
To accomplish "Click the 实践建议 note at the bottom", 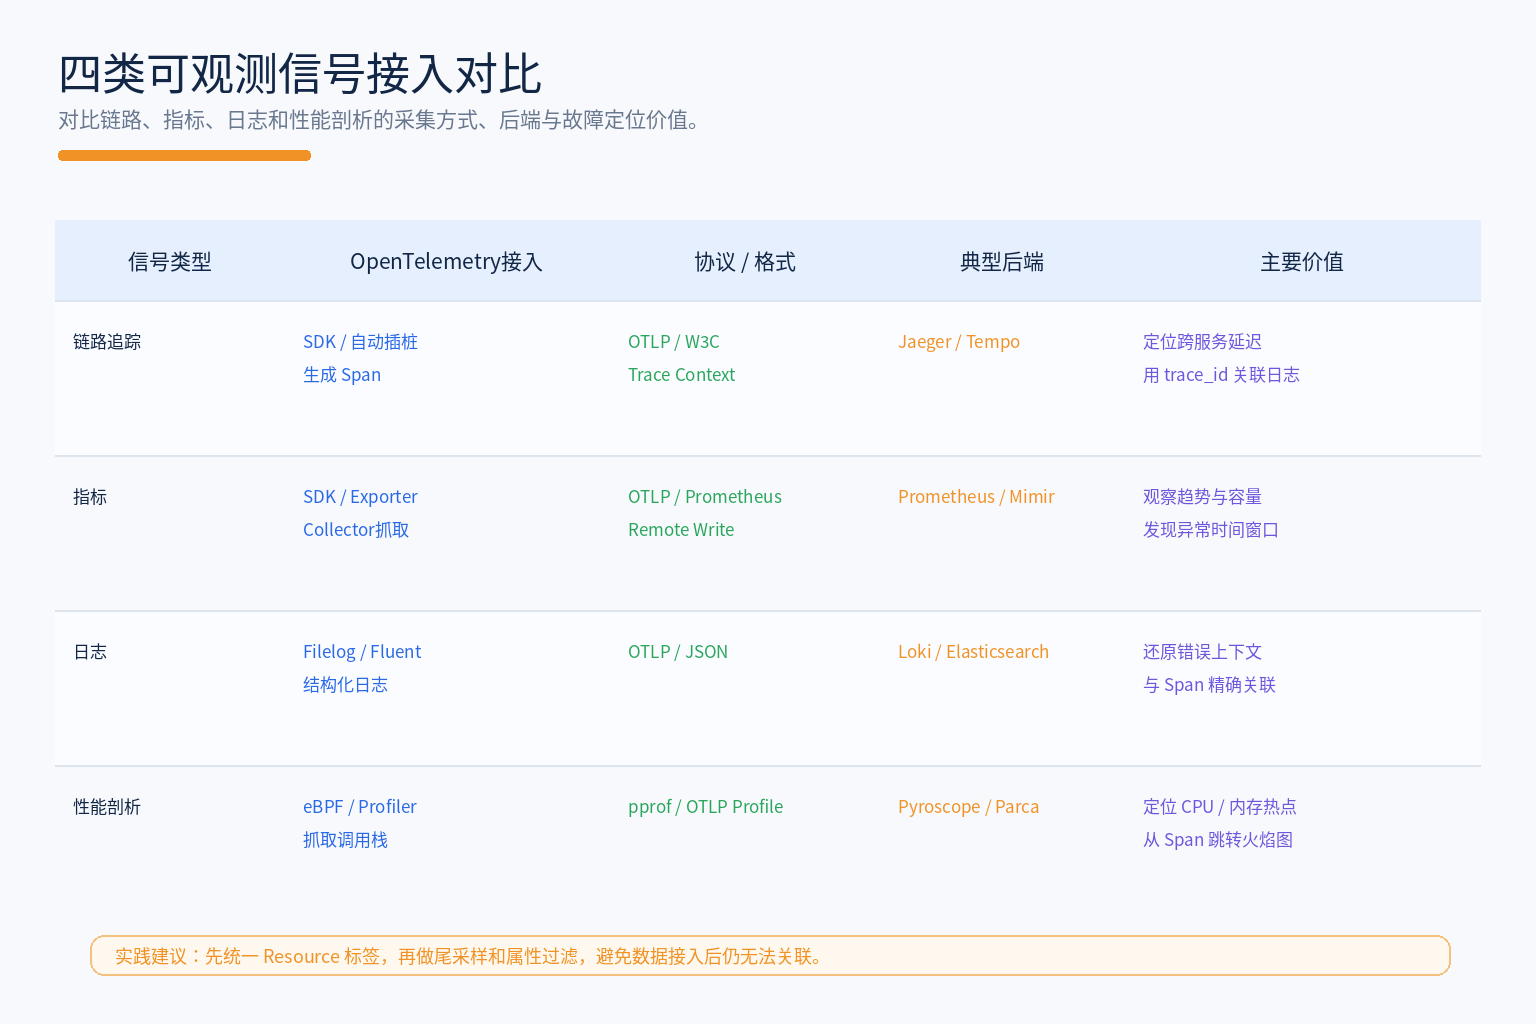I will point(770,956).
